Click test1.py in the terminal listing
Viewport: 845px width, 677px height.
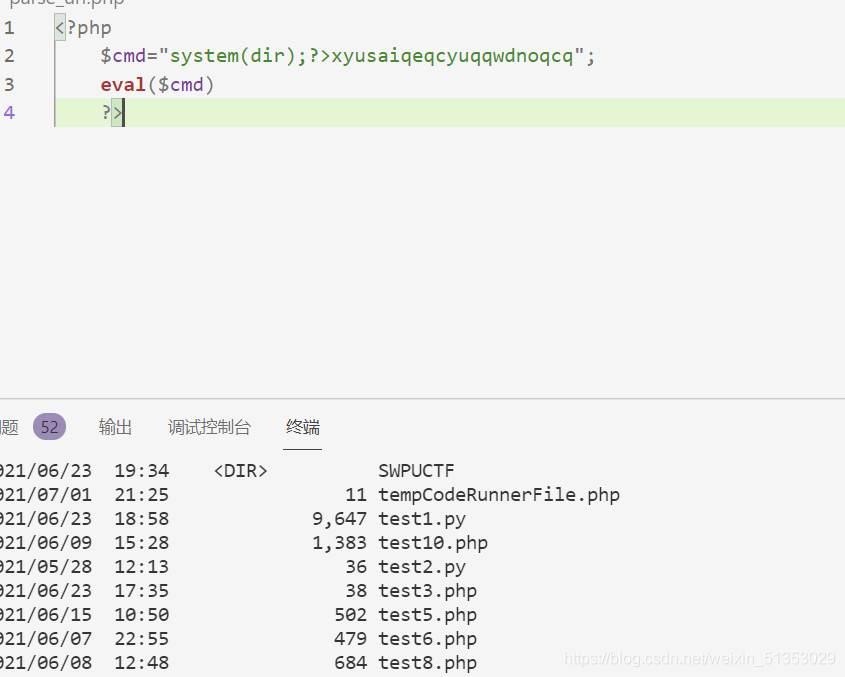tap(421, 519)
